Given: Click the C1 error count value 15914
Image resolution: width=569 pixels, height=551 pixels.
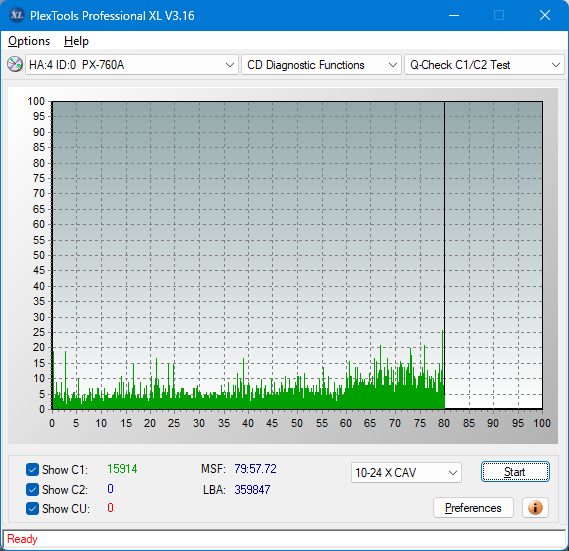Looking at the screenshot, I should 122,469.
